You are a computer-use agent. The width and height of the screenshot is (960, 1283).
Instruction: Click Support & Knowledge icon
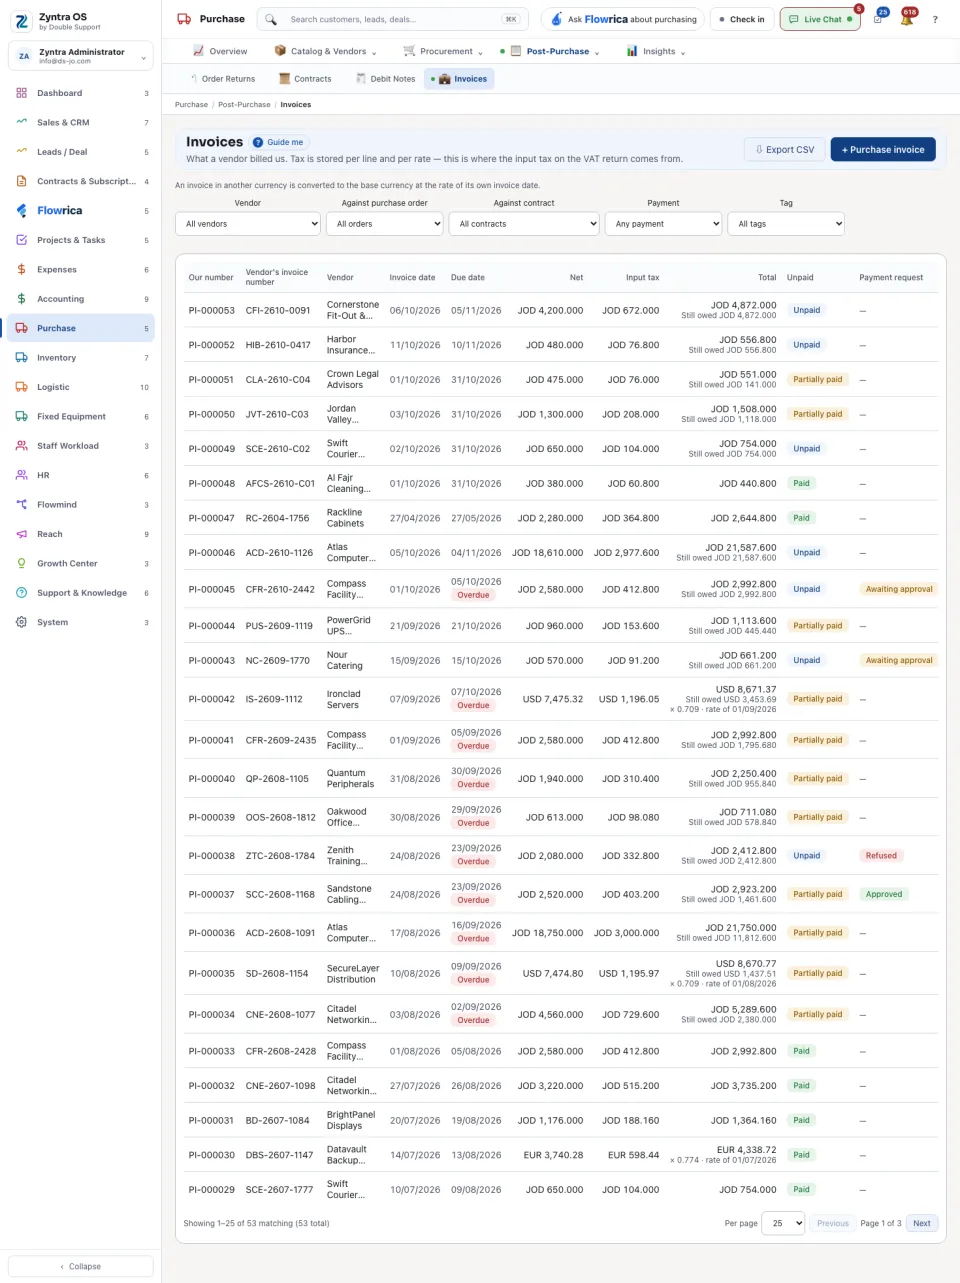[x=21, y=593]
